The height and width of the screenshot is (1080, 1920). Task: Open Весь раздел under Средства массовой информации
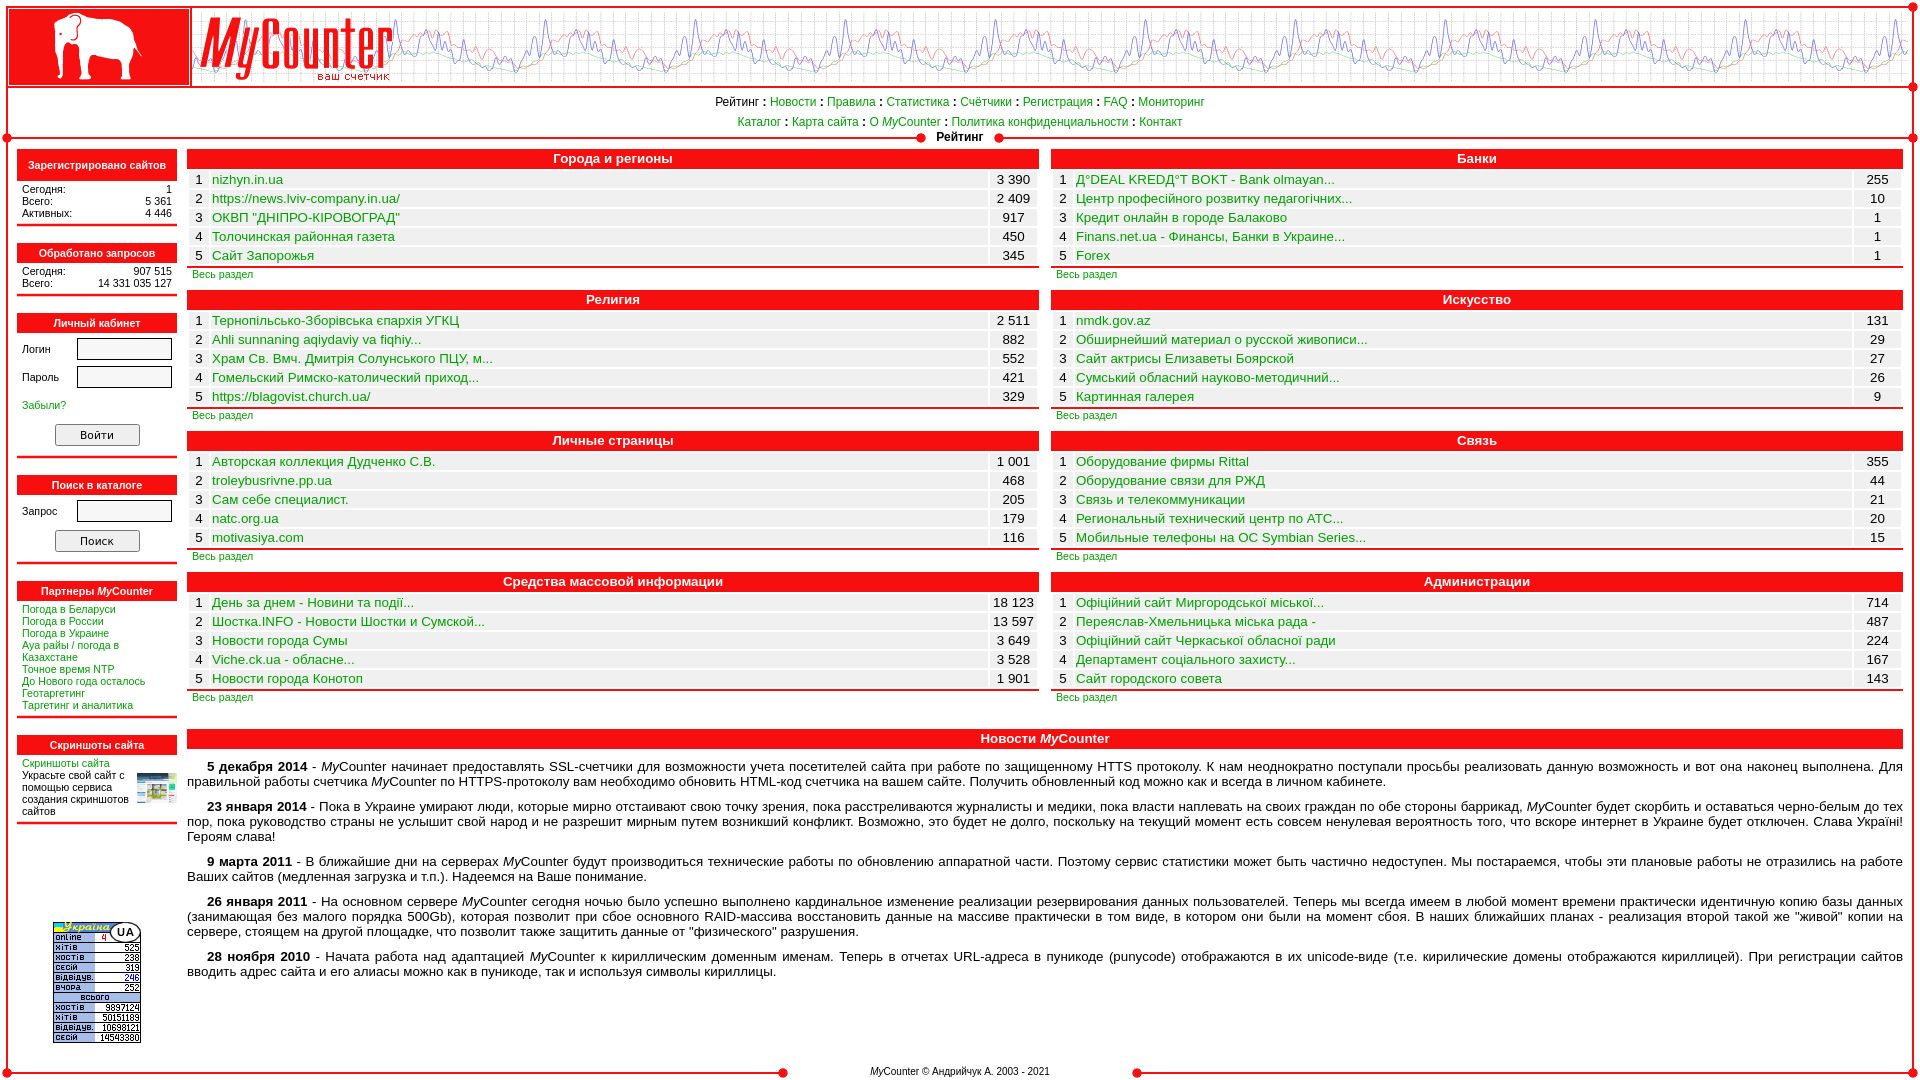click(222, 697)
